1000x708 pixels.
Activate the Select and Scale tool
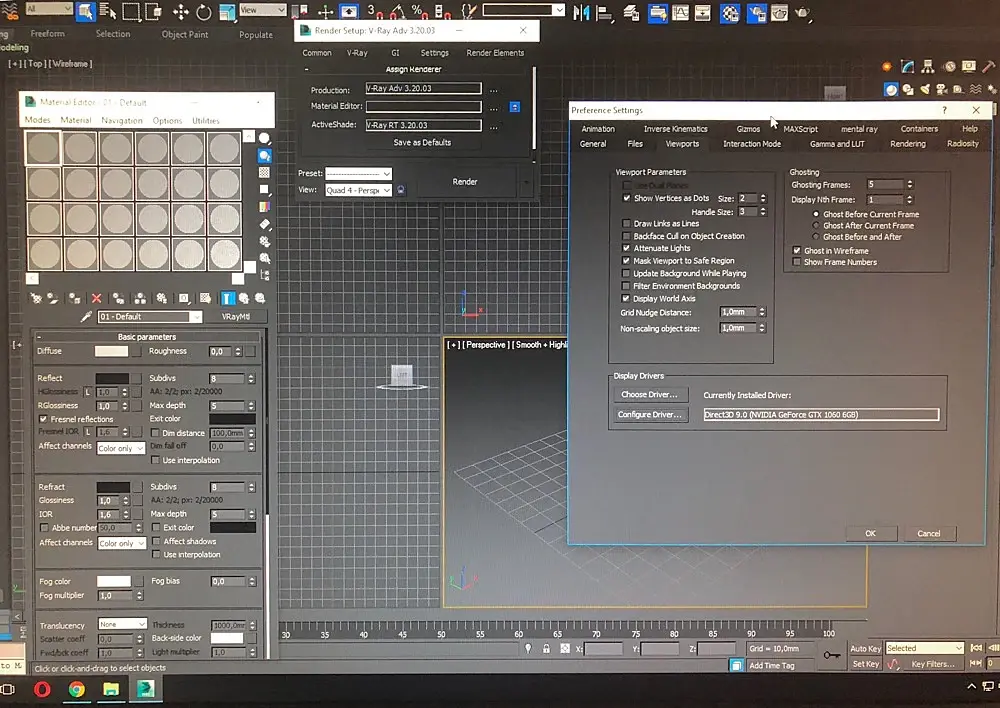pos(226,11)
